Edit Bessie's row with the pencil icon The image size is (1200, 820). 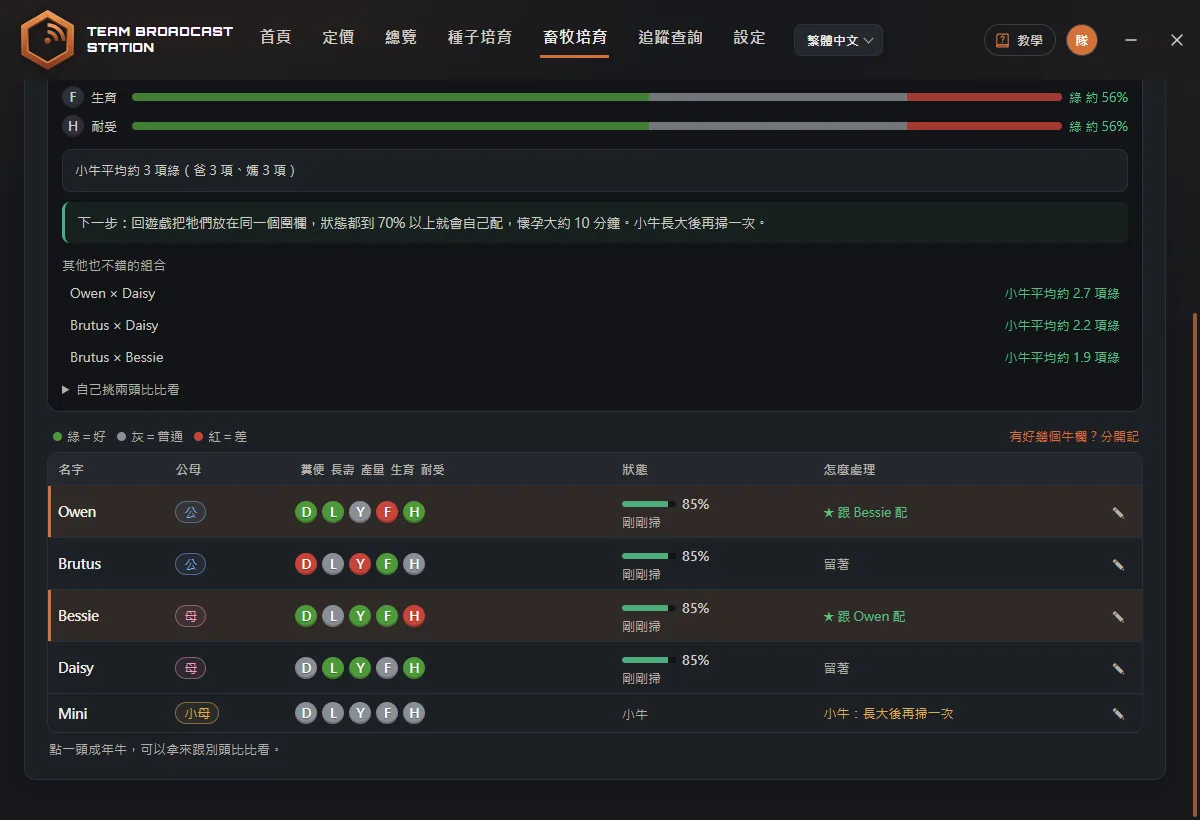pyautogui.click(x=1118, y=616)
